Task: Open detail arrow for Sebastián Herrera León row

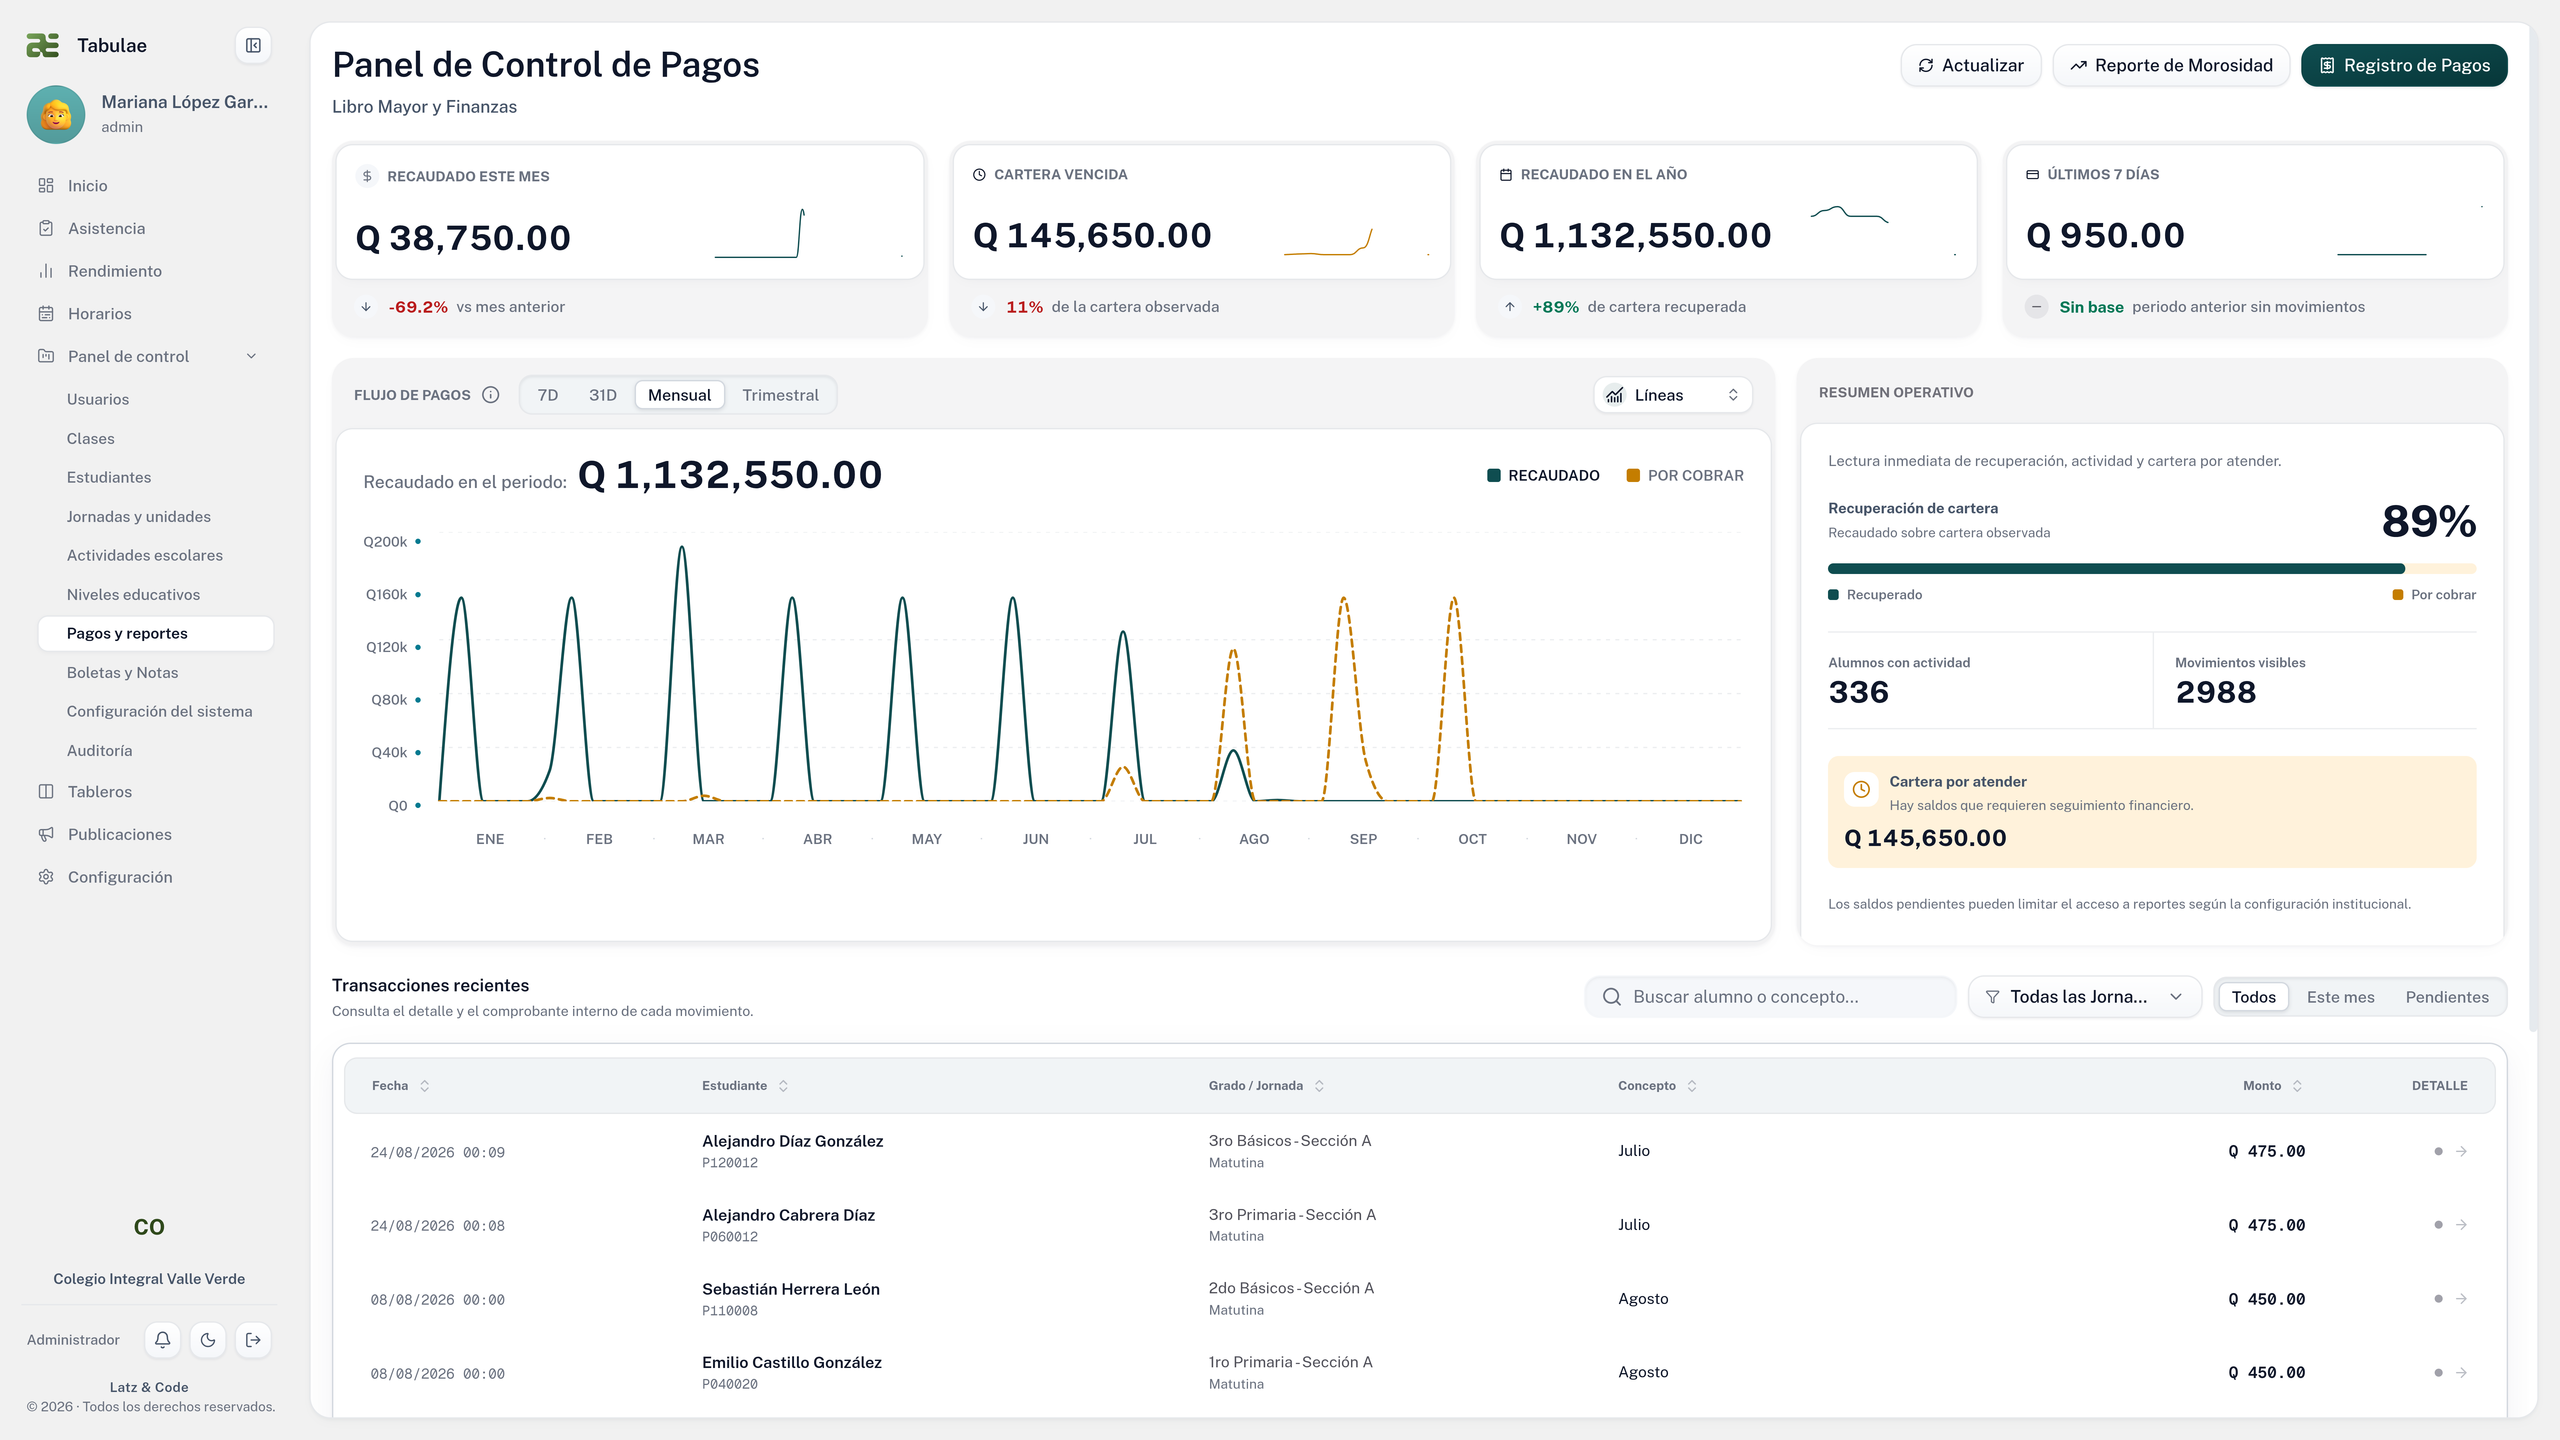Action: (2461, 1299)
